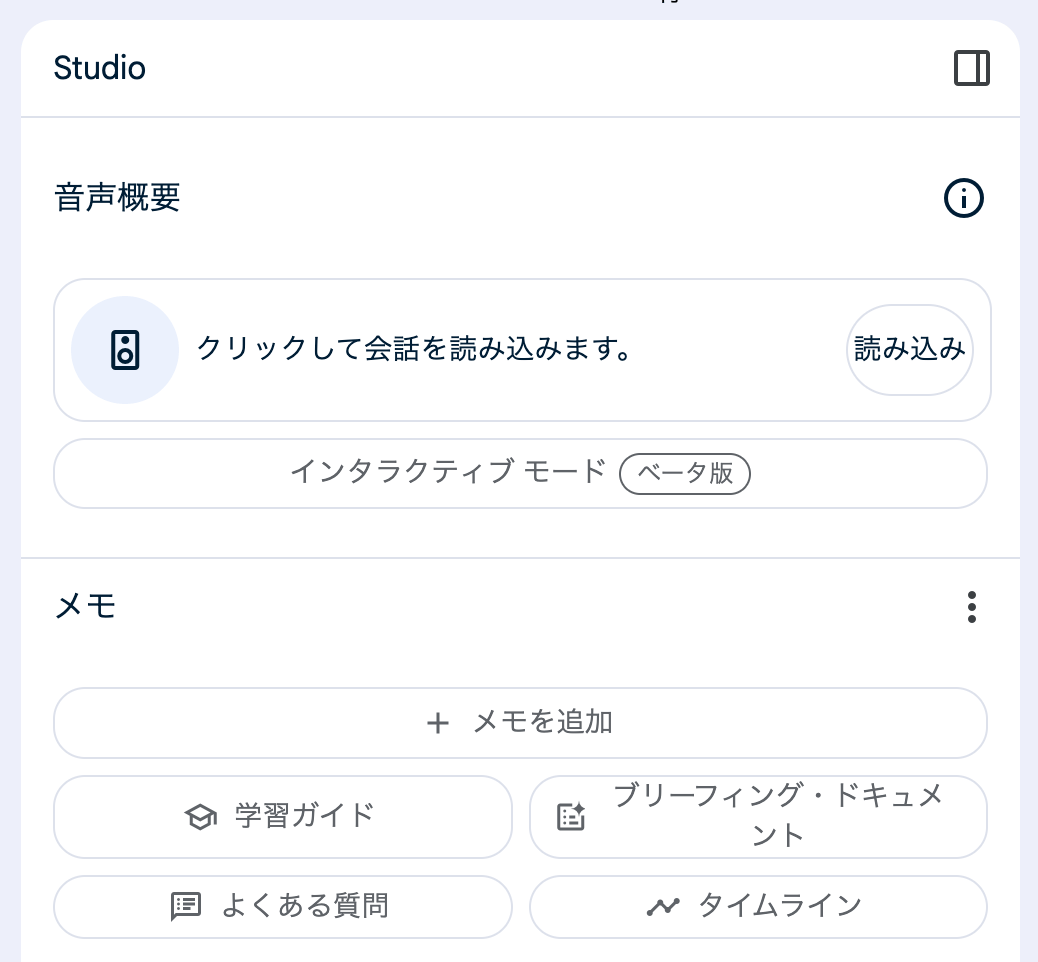
Task: Start インタラクティブ モード
Action: 448,473
